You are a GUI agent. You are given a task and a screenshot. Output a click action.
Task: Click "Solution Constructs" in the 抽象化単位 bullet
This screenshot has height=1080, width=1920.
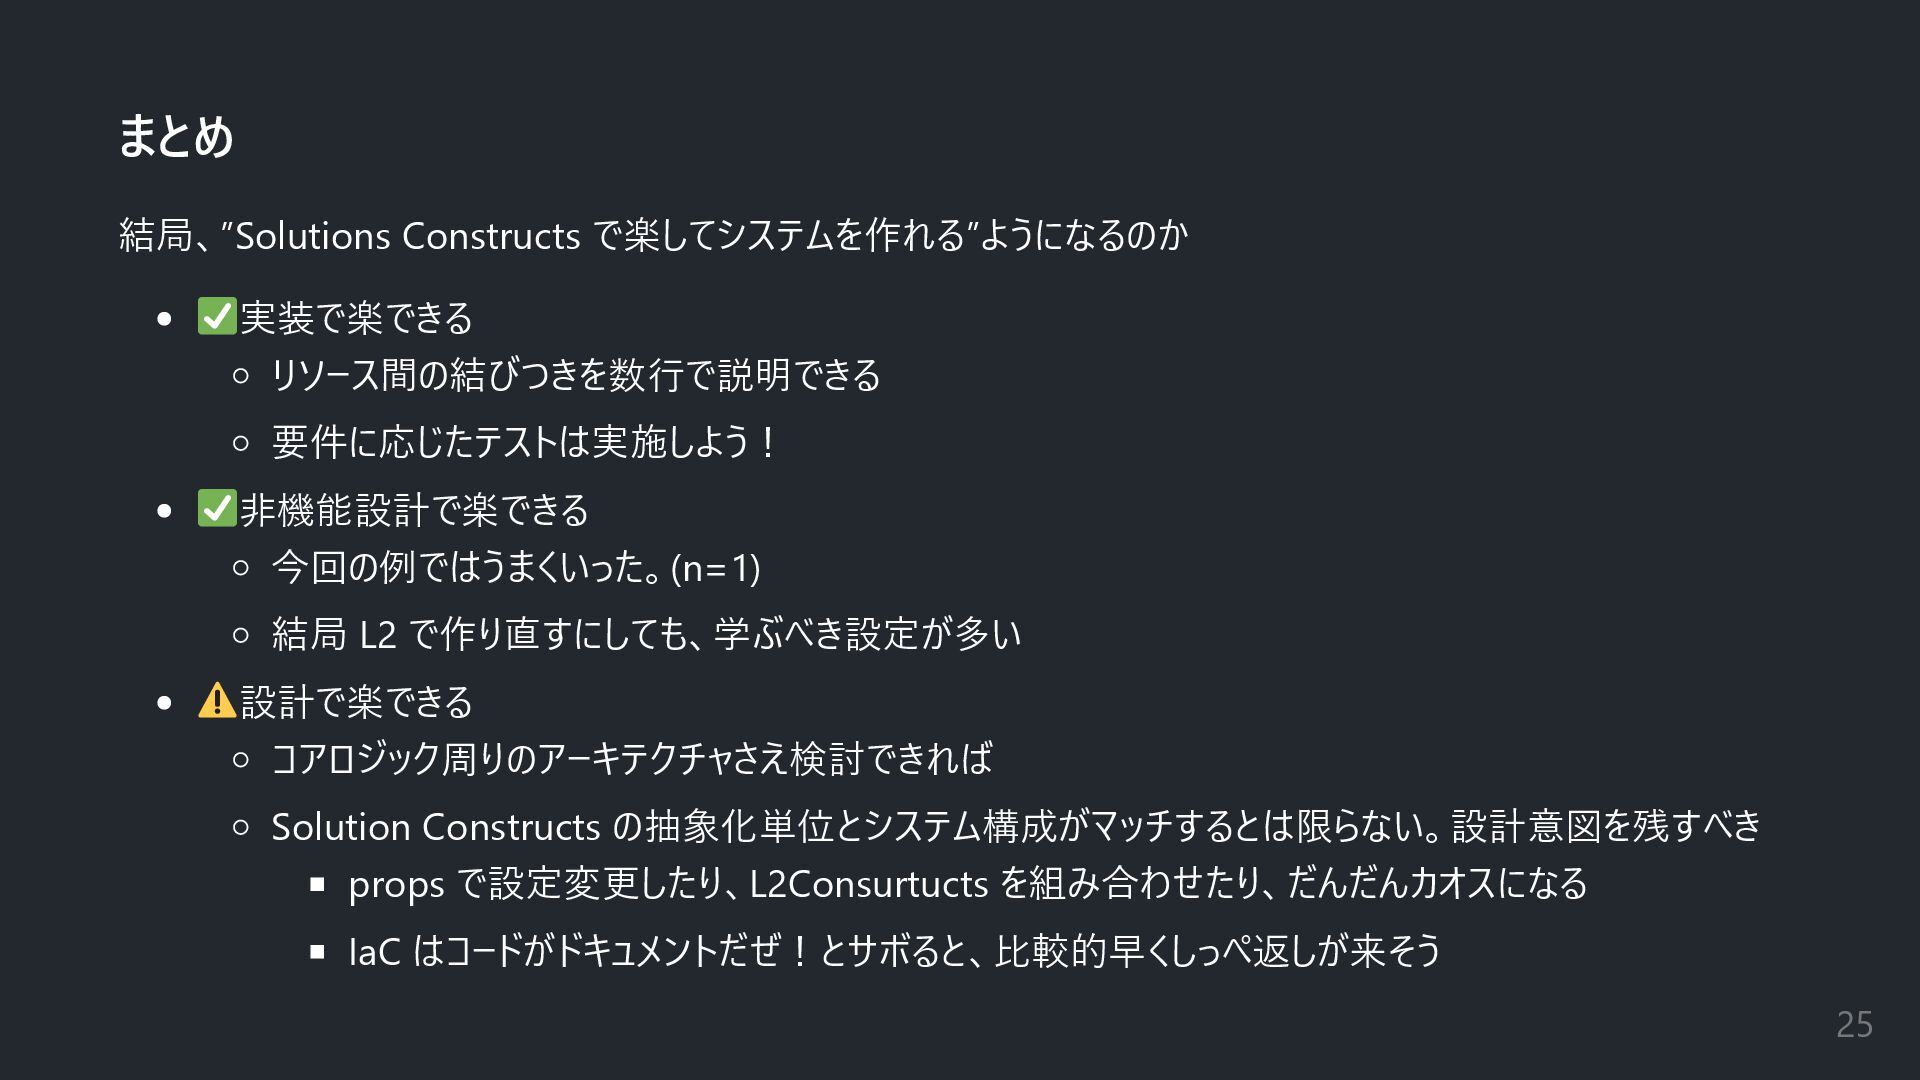tap(435, 827)
